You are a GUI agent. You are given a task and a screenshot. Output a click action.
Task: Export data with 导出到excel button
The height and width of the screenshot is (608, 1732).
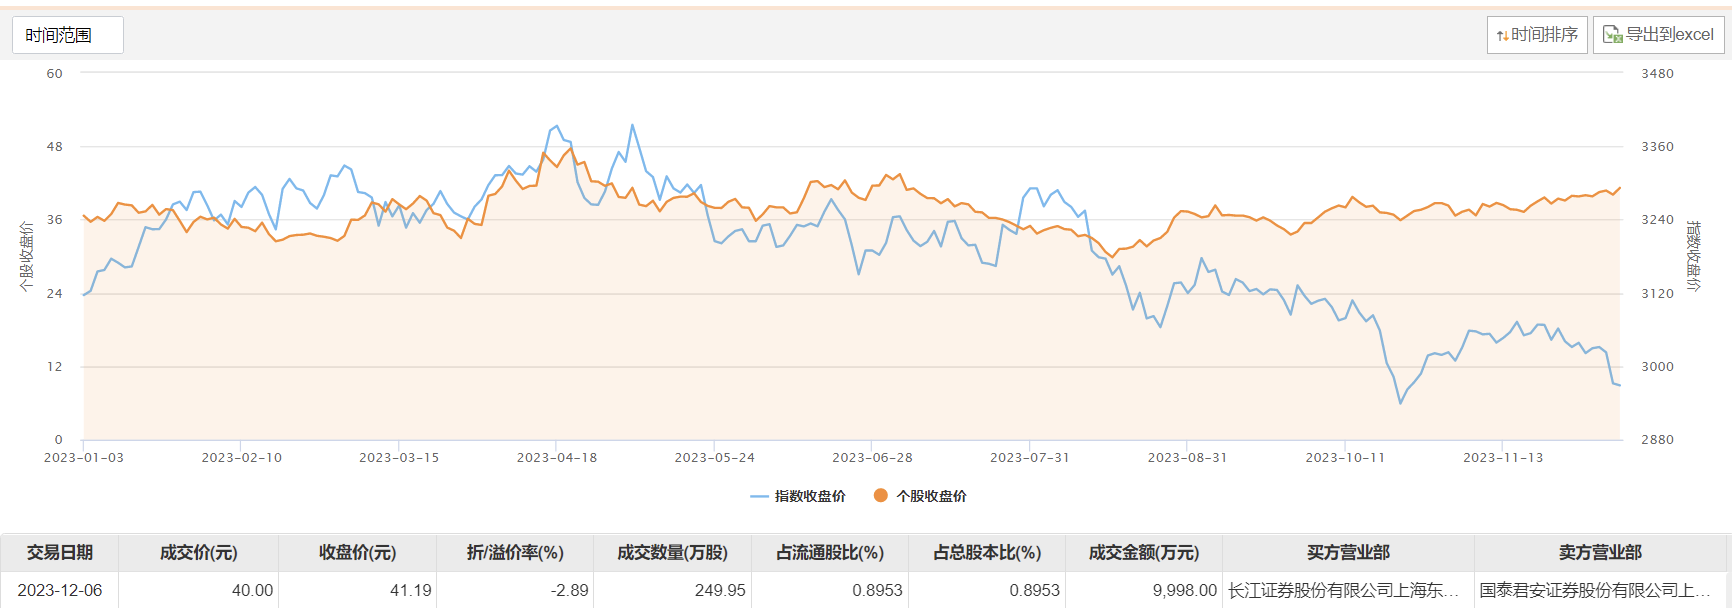coord(1658,35)
